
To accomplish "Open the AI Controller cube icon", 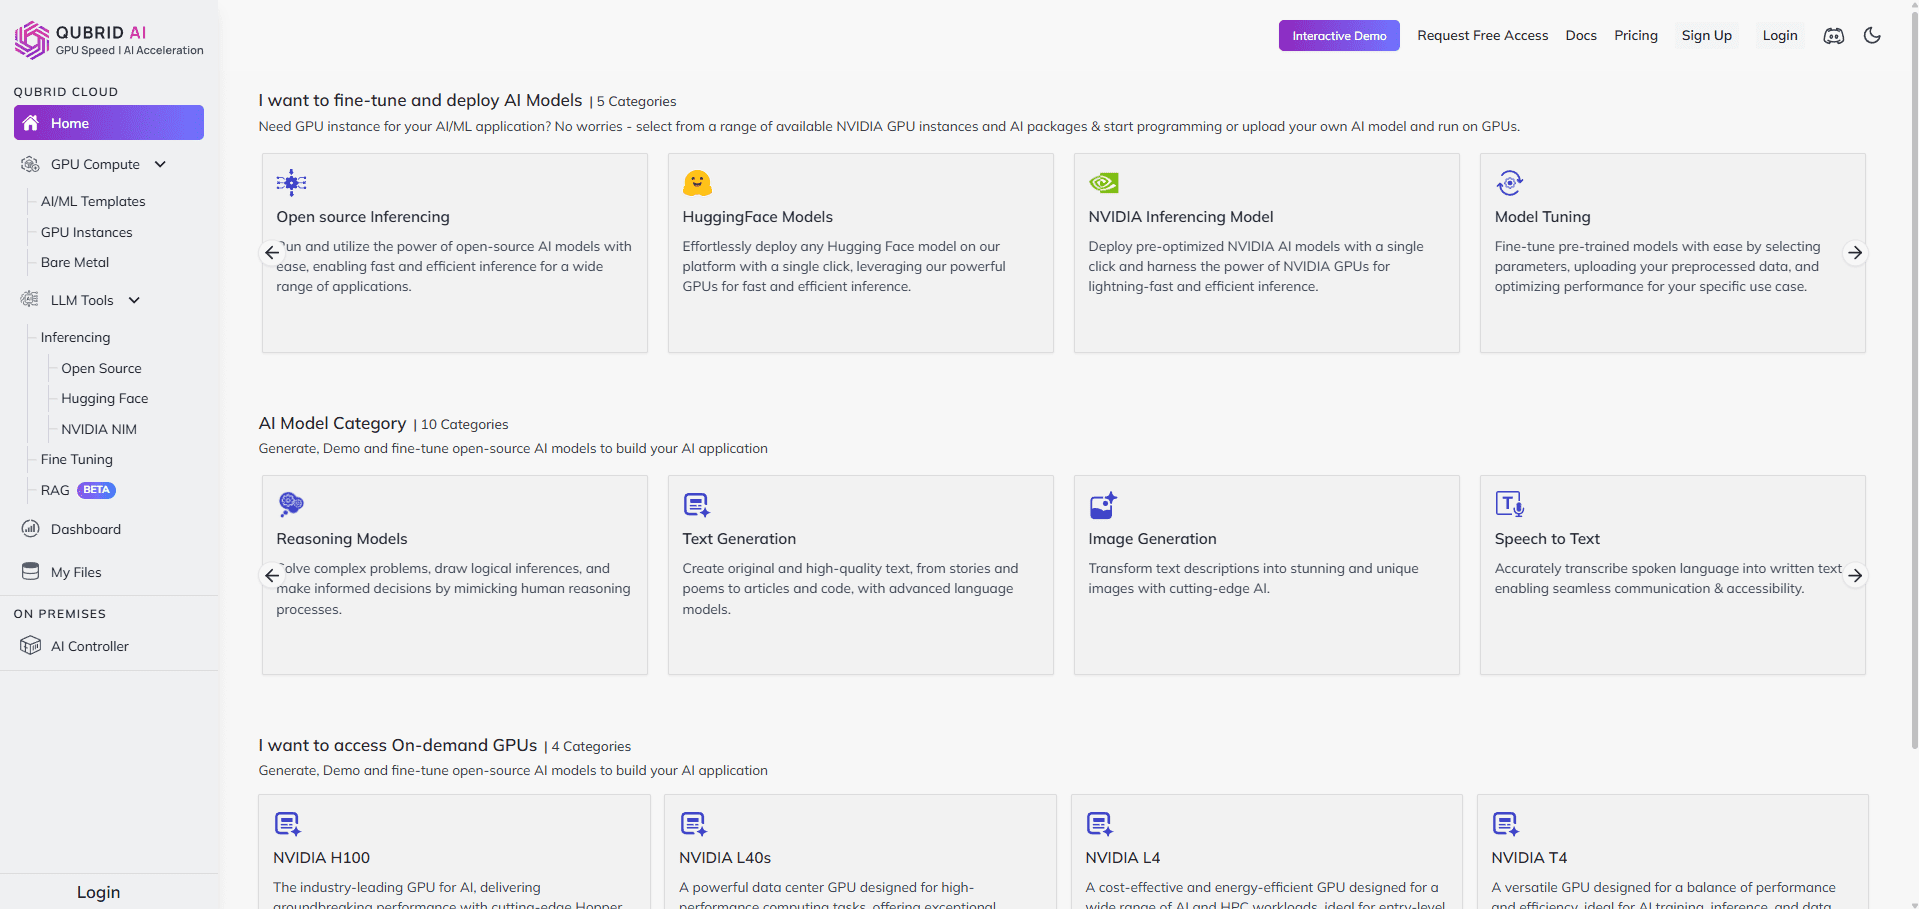I will [31, 646].
